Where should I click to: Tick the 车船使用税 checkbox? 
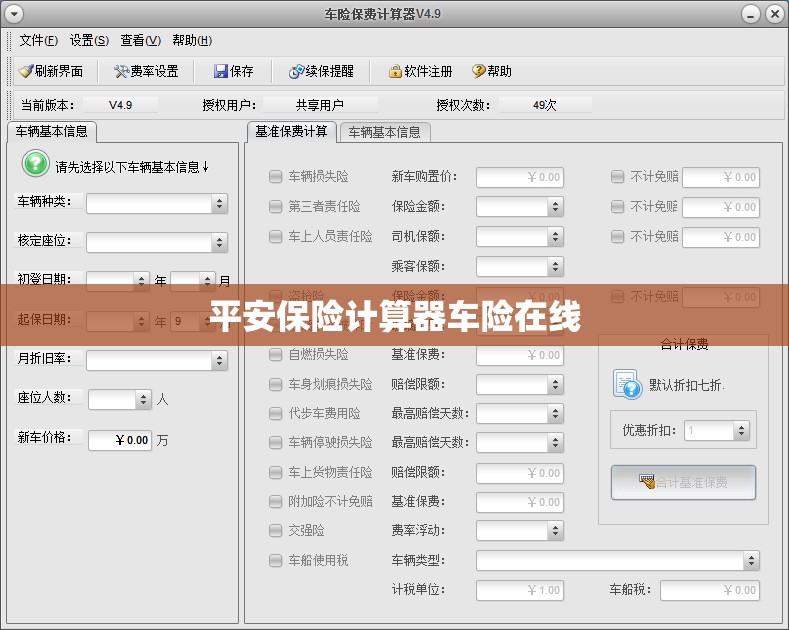click(275, 561)
